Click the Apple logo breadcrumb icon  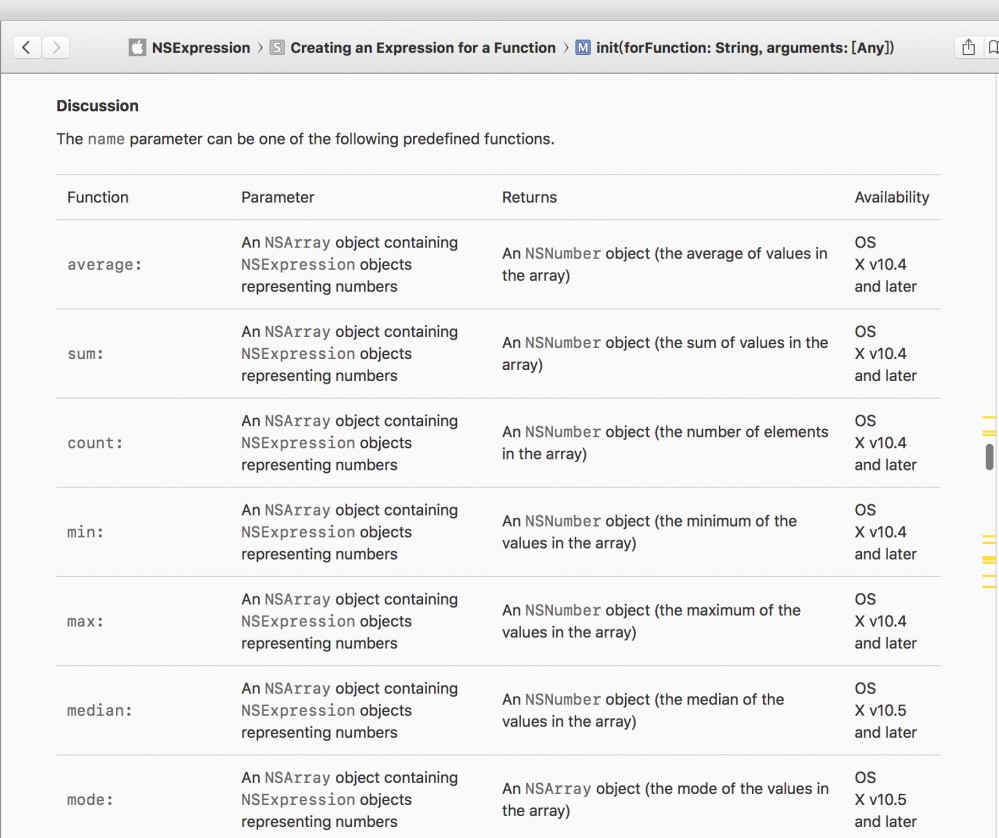137,47
